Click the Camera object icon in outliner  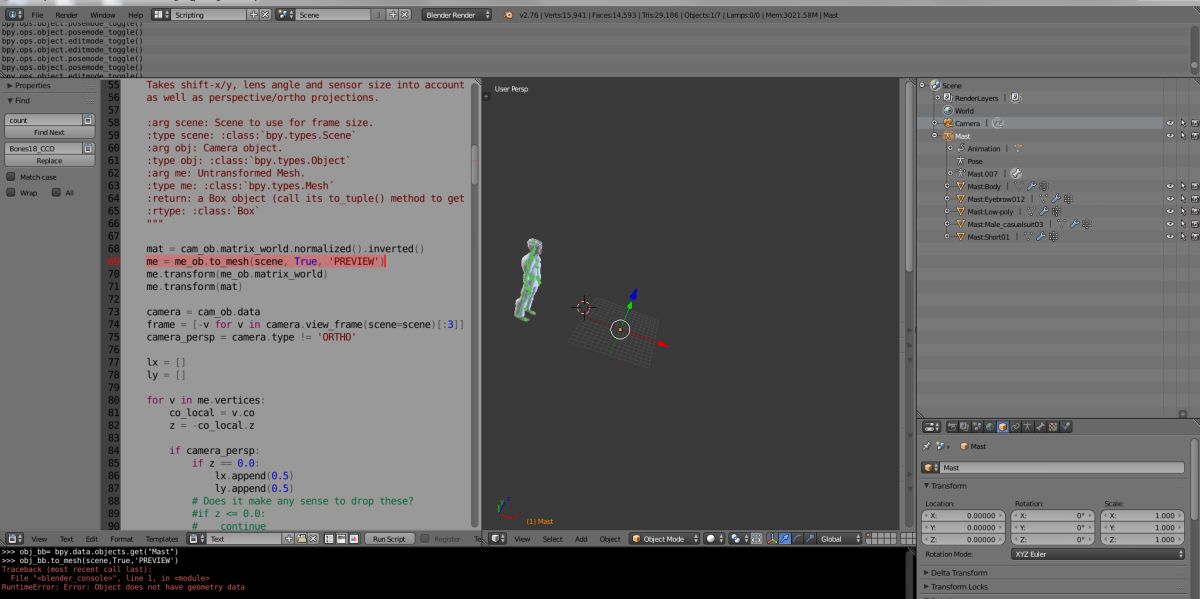pos(948,123)
